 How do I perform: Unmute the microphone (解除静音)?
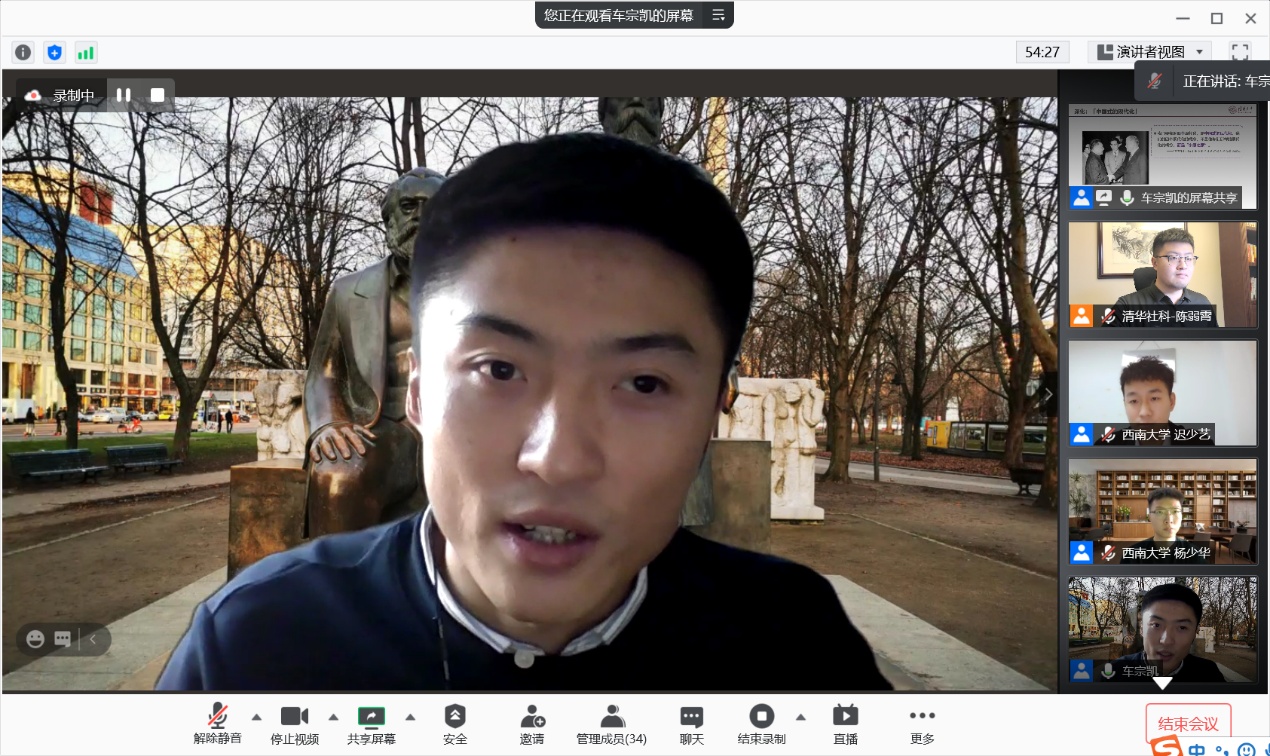click(218, 725)
